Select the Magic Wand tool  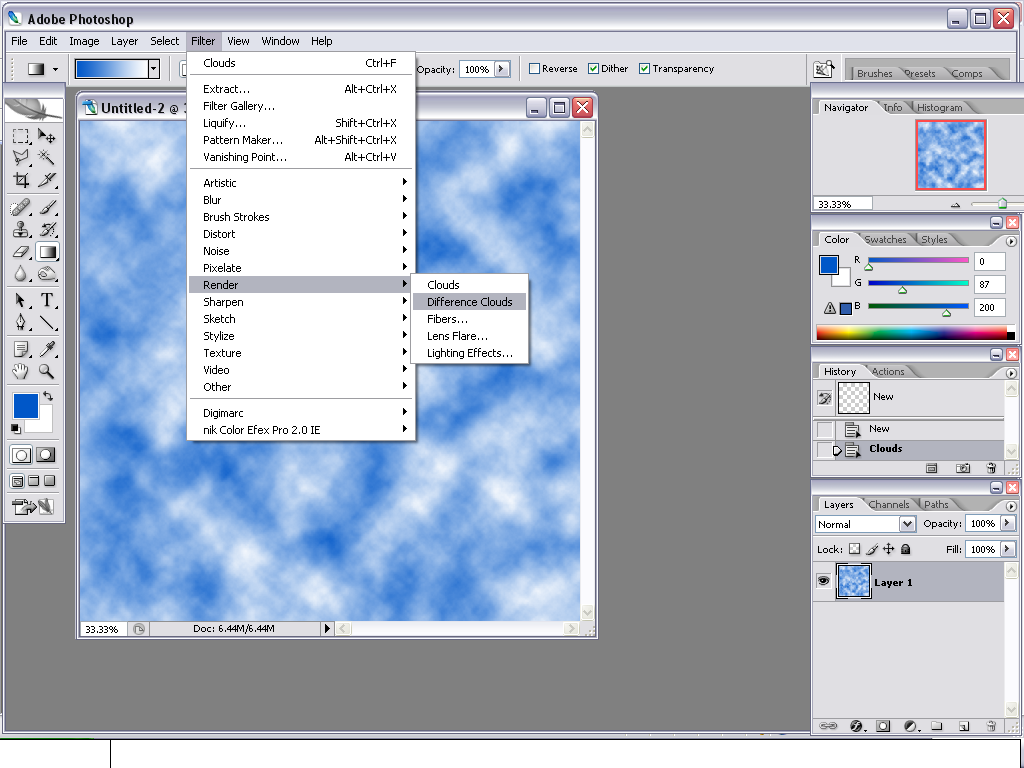pos(46,157)
